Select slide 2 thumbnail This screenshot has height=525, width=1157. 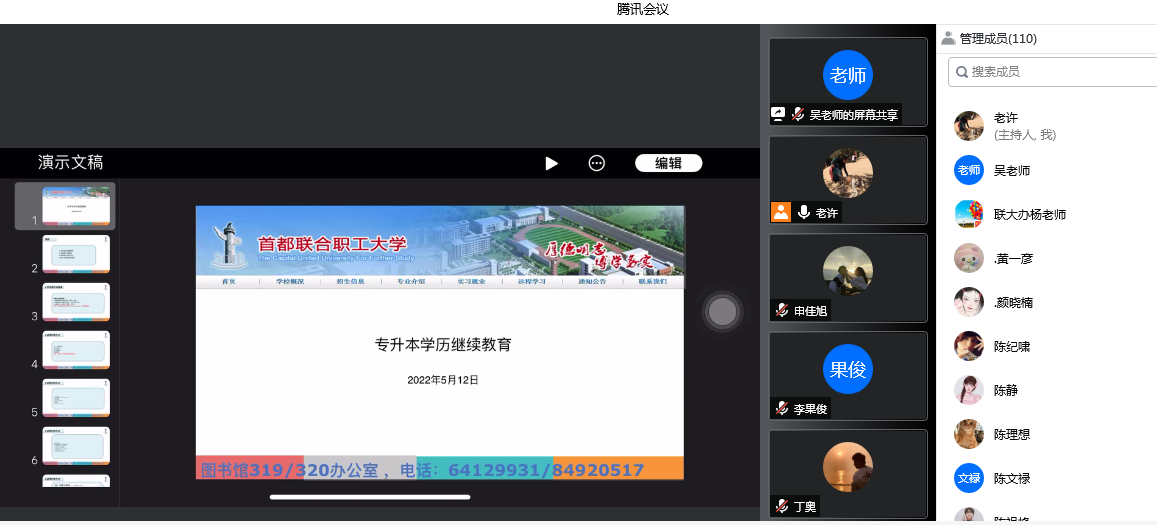pos(76,254)
